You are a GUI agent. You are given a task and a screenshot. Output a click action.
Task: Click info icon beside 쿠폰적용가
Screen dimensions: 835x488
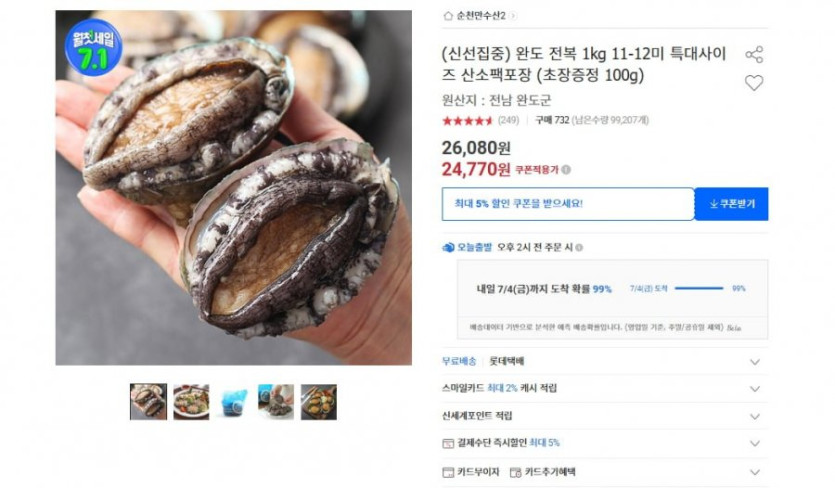566,169
